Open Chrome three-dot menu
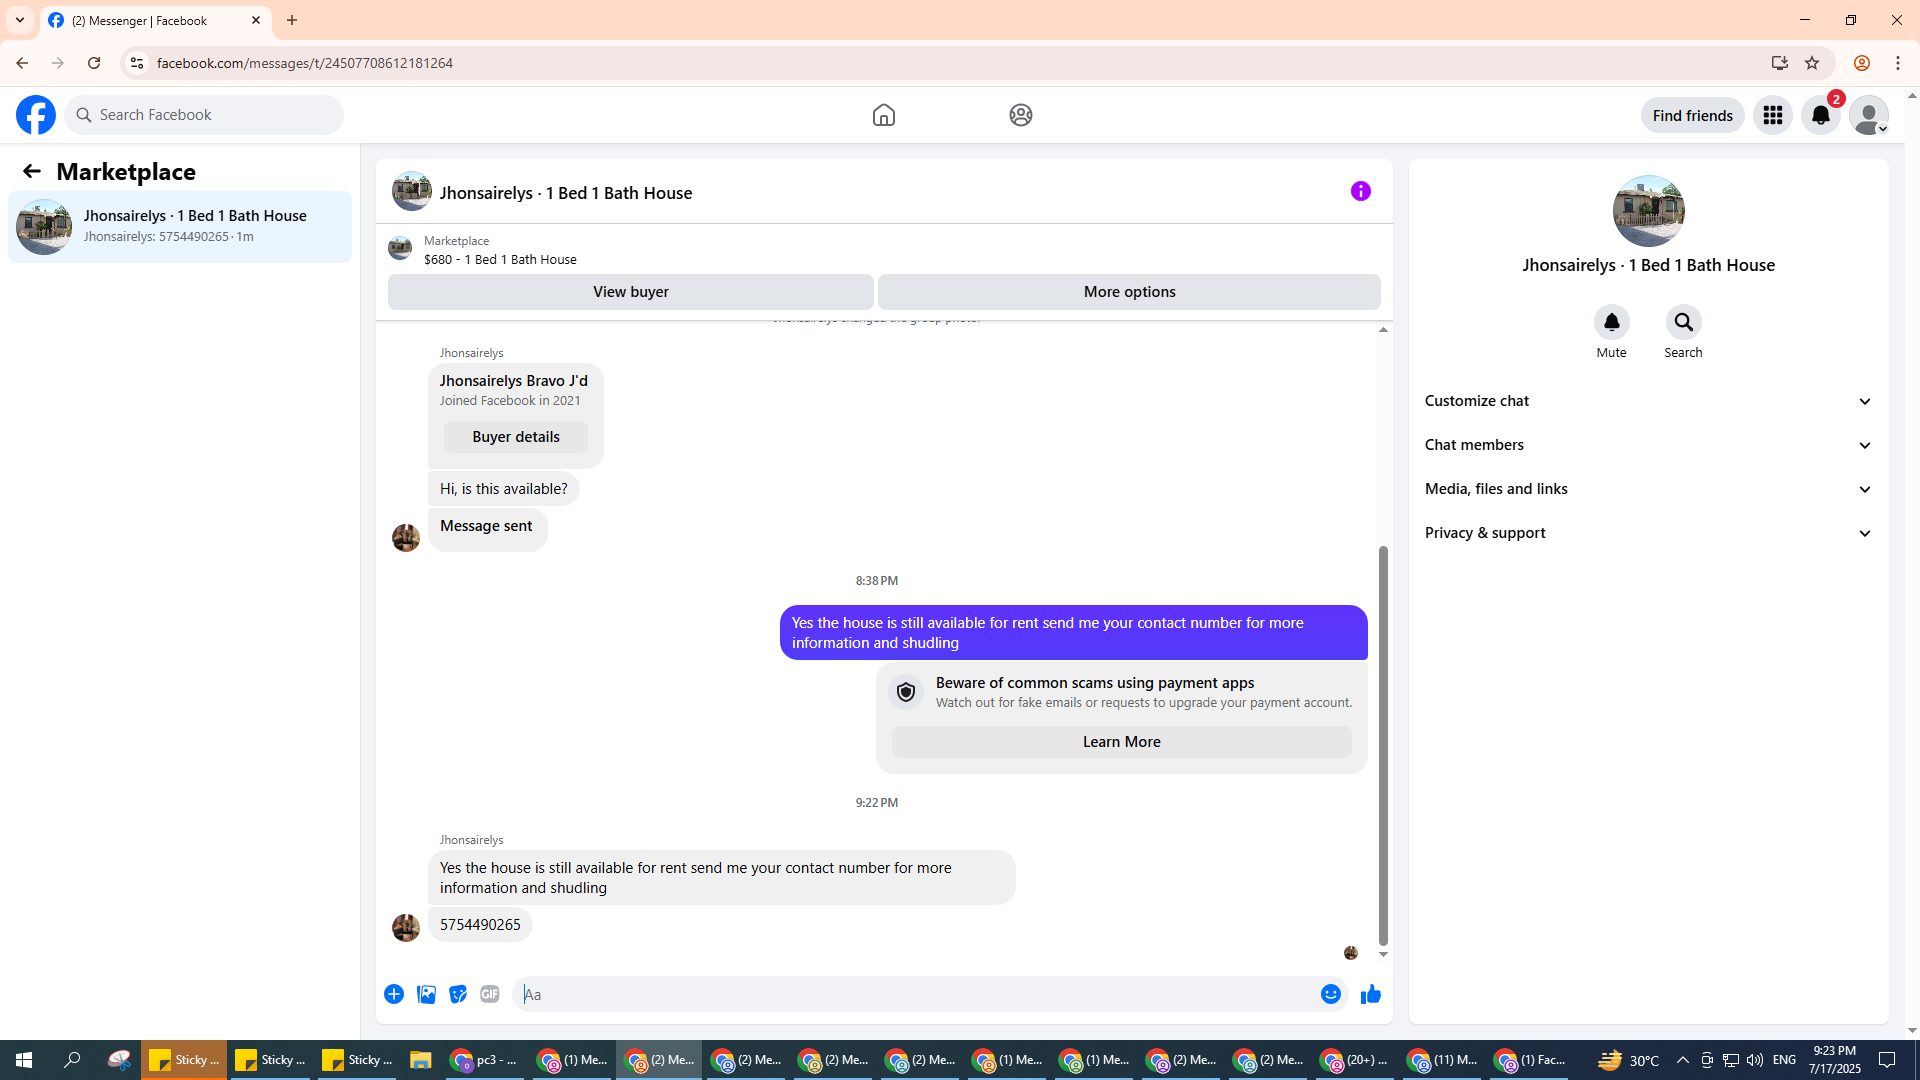Screen dimensions: 1920x1080 tap(1898, 63)
